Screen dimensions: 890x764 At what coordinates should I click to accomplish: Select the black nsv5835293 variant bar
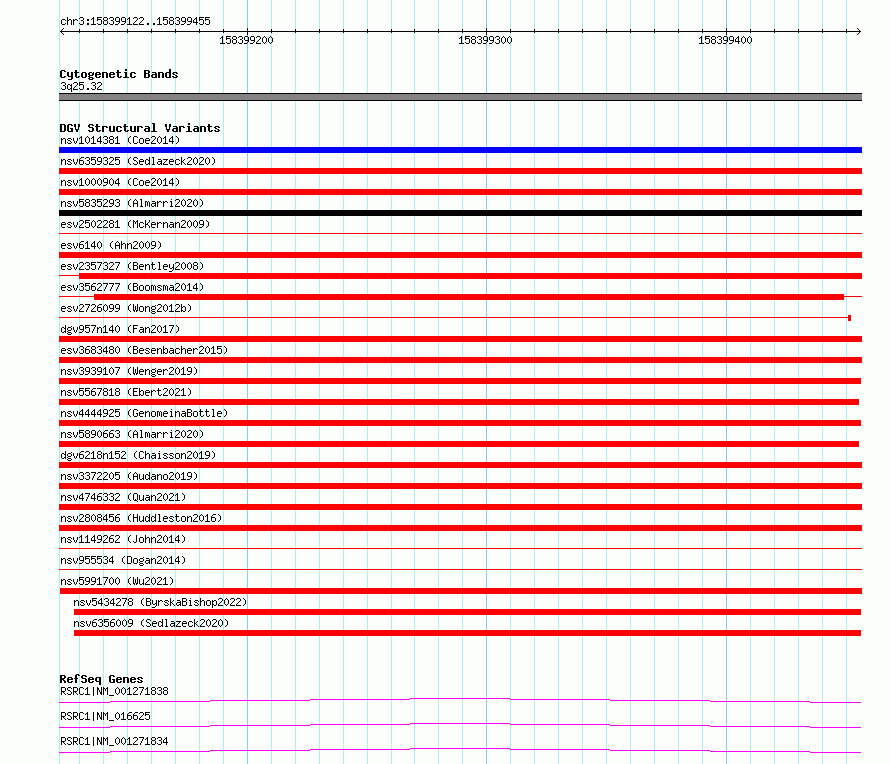(460, 213)
